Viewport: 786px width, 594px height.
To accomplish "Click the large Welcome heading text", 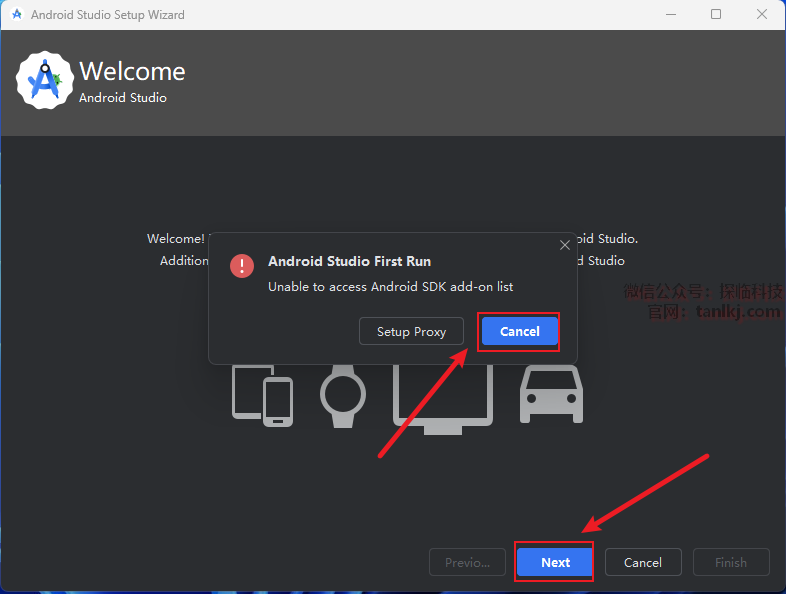I will (x=132, y=72).
